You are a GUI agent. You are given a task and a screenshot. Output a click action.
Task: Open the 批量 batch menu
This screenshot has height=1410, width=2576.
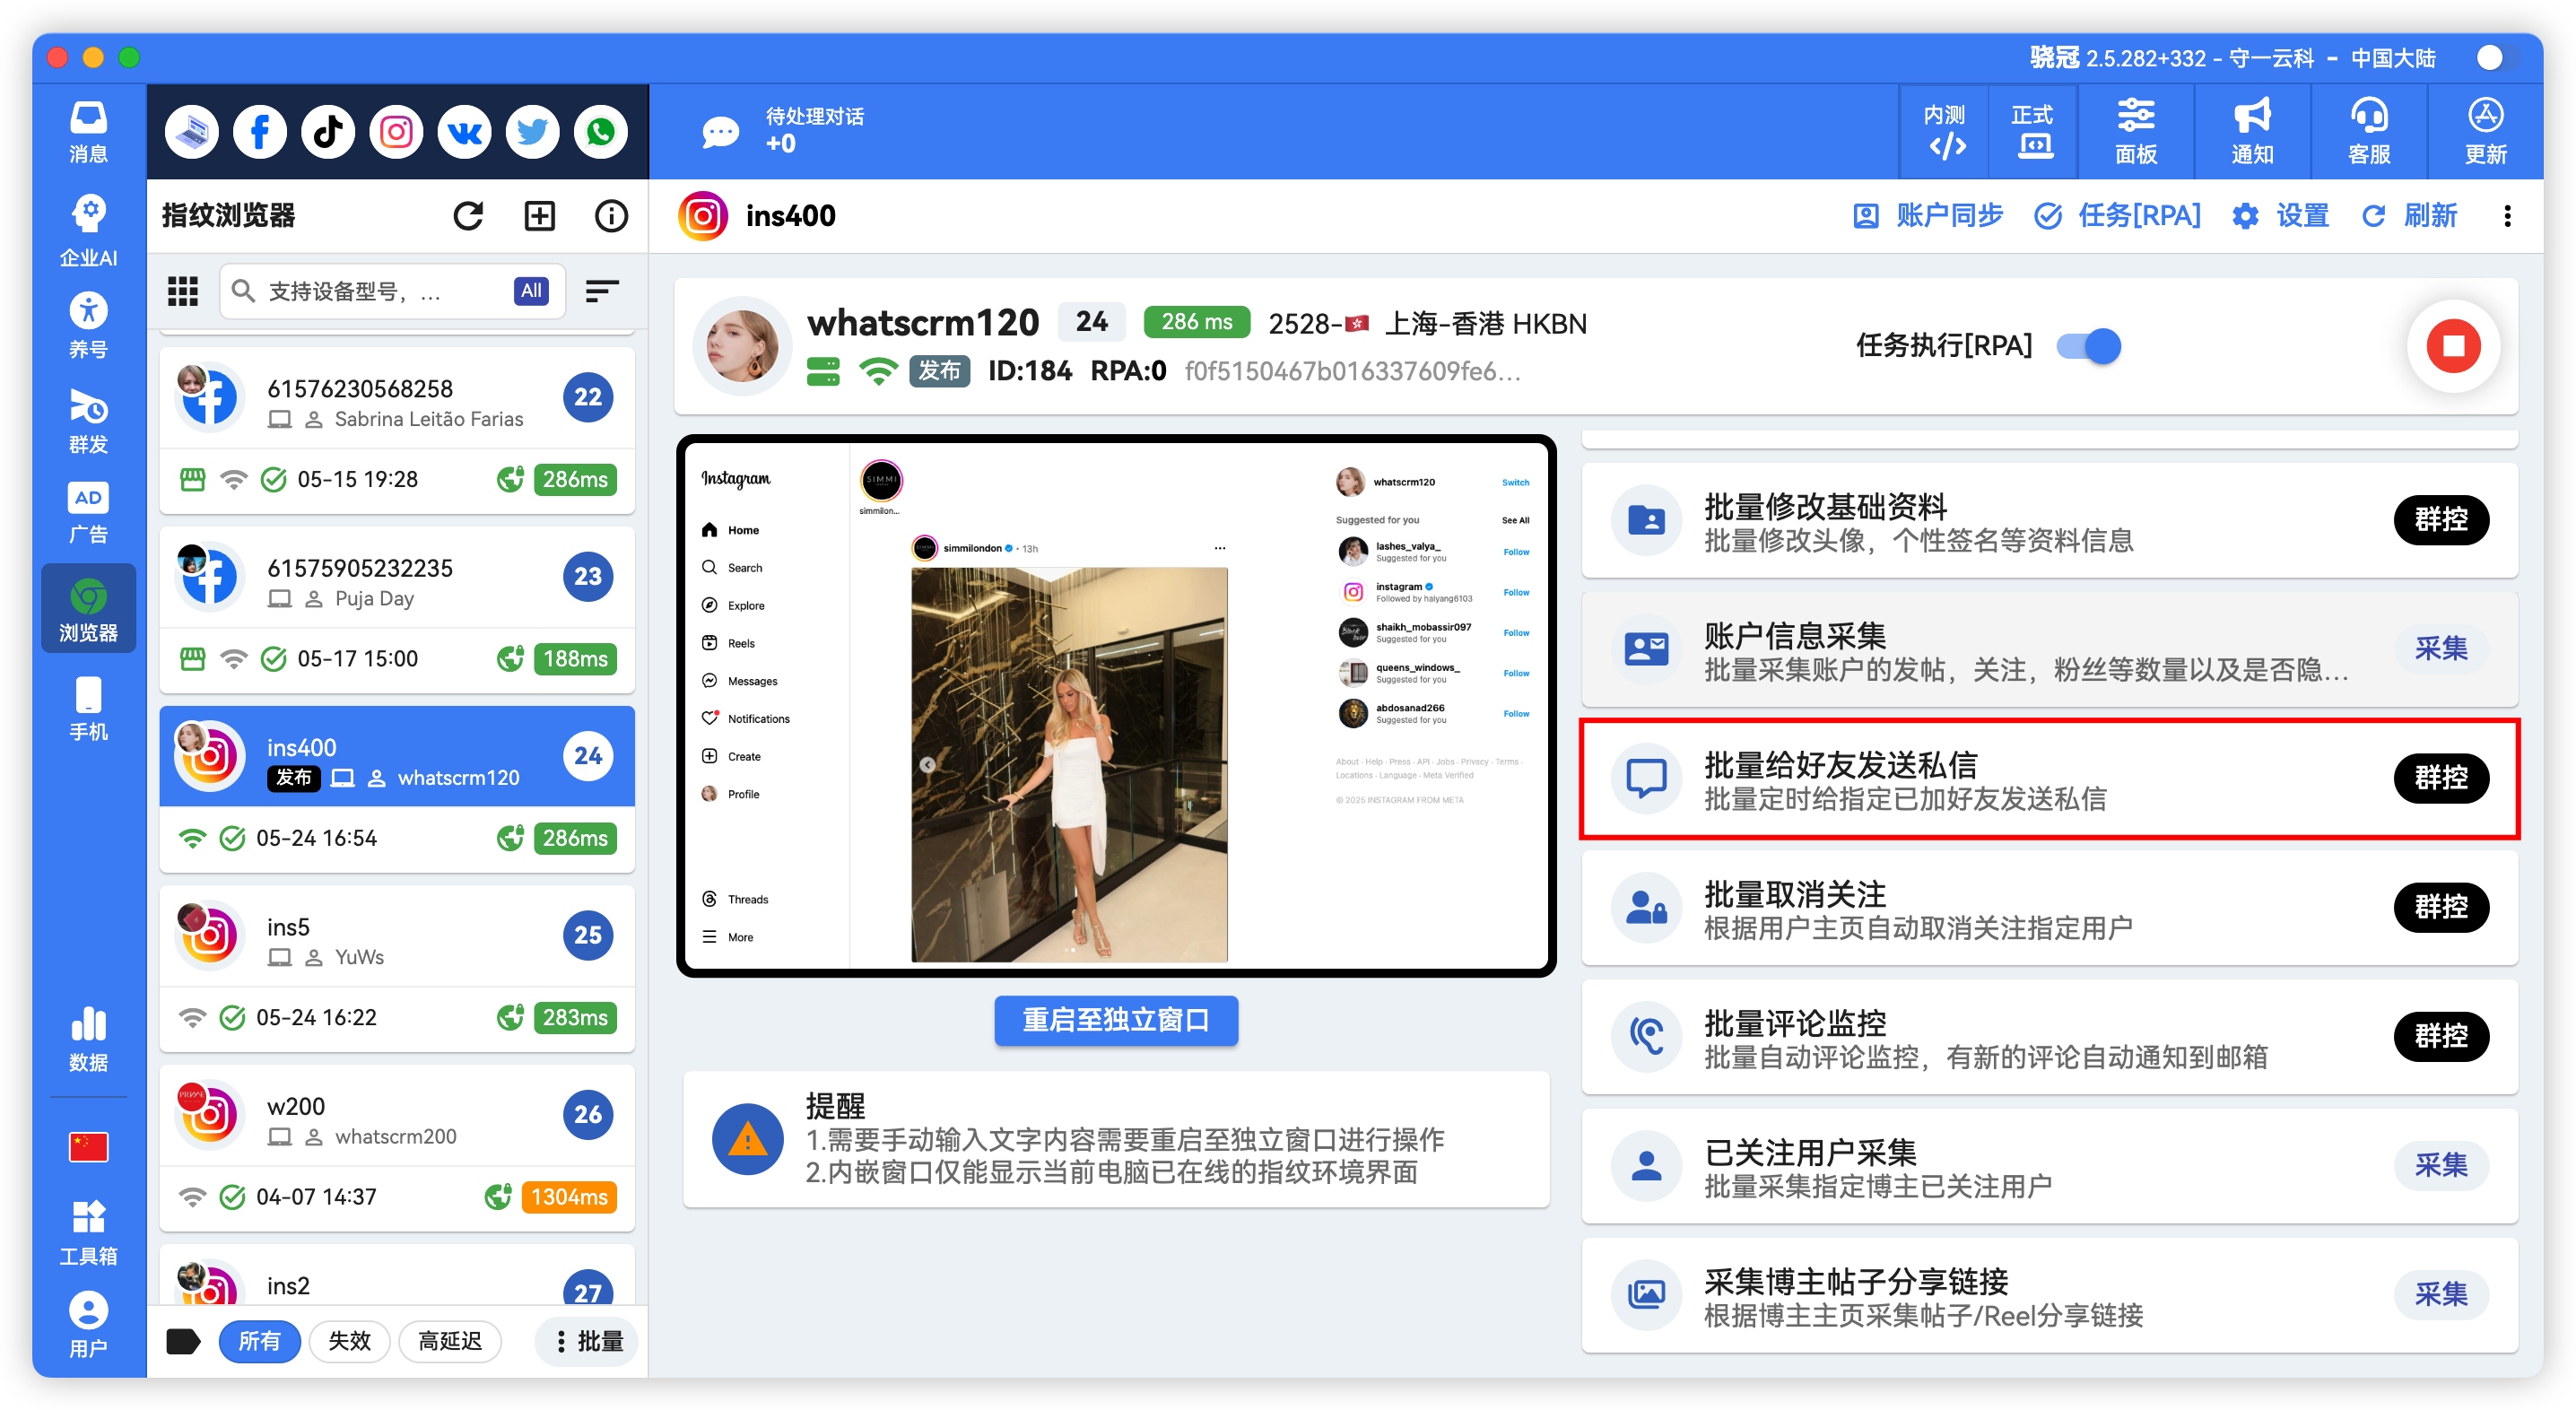coord(586,1341)
